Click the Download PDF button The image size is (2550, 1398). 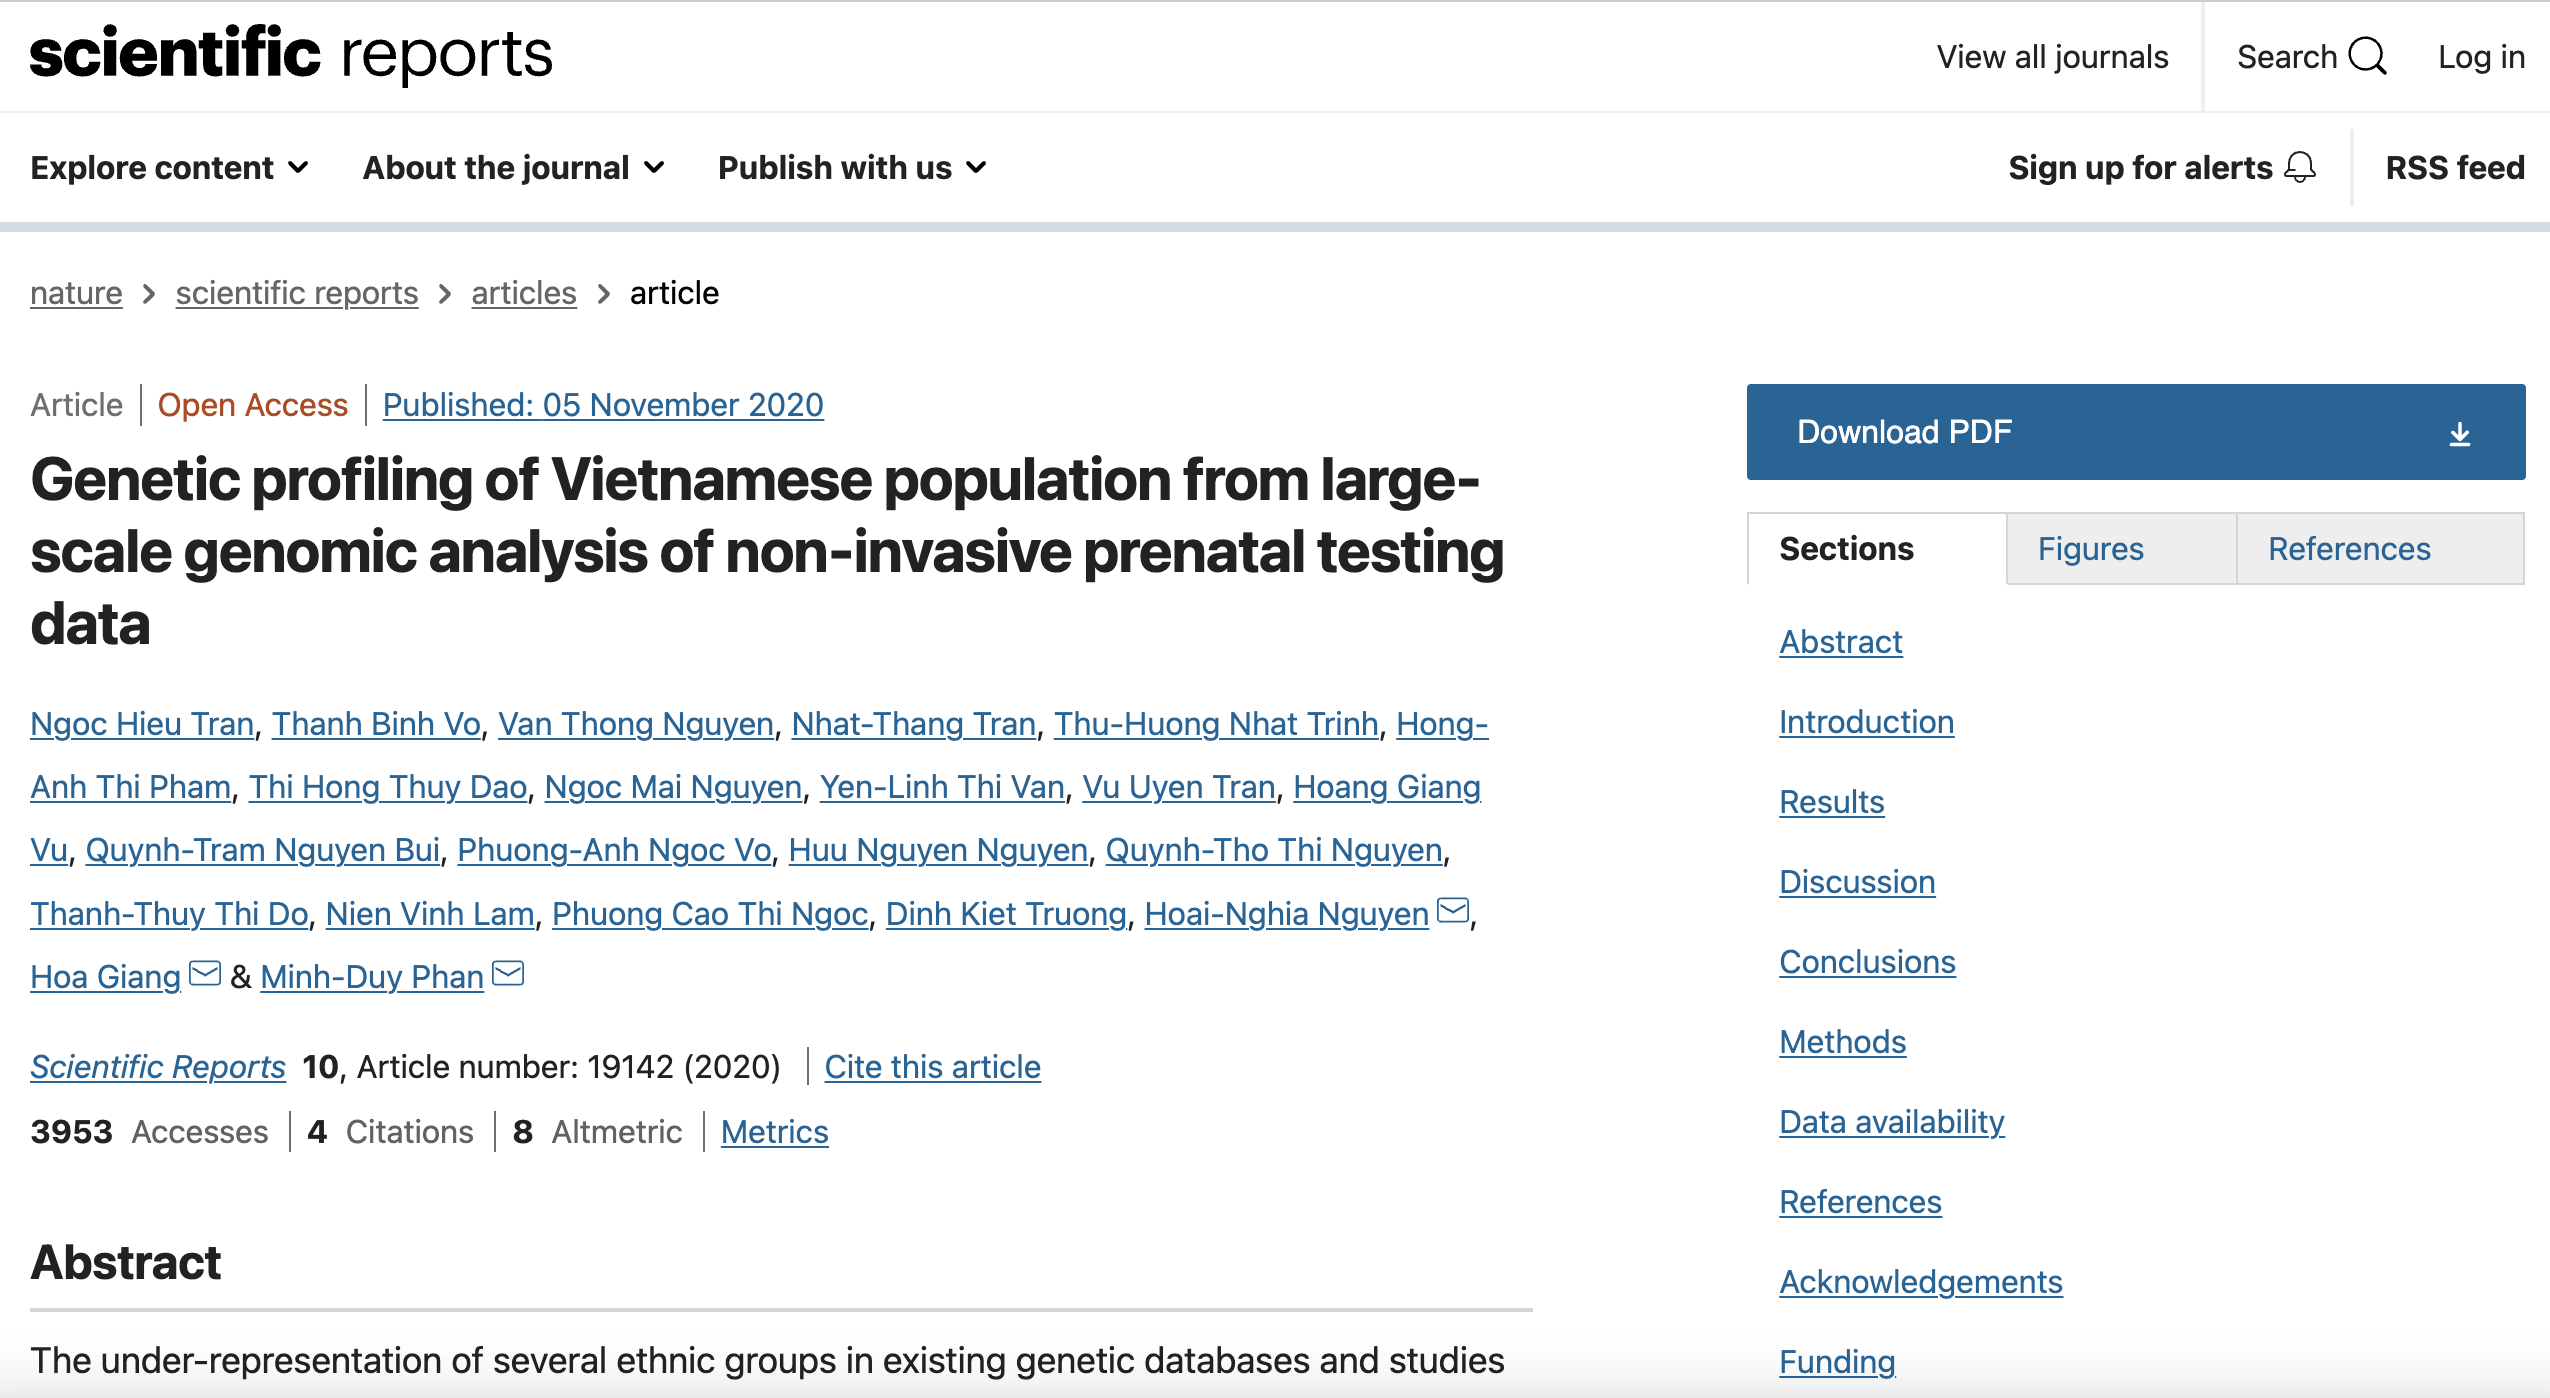(x=1905, y=431)
